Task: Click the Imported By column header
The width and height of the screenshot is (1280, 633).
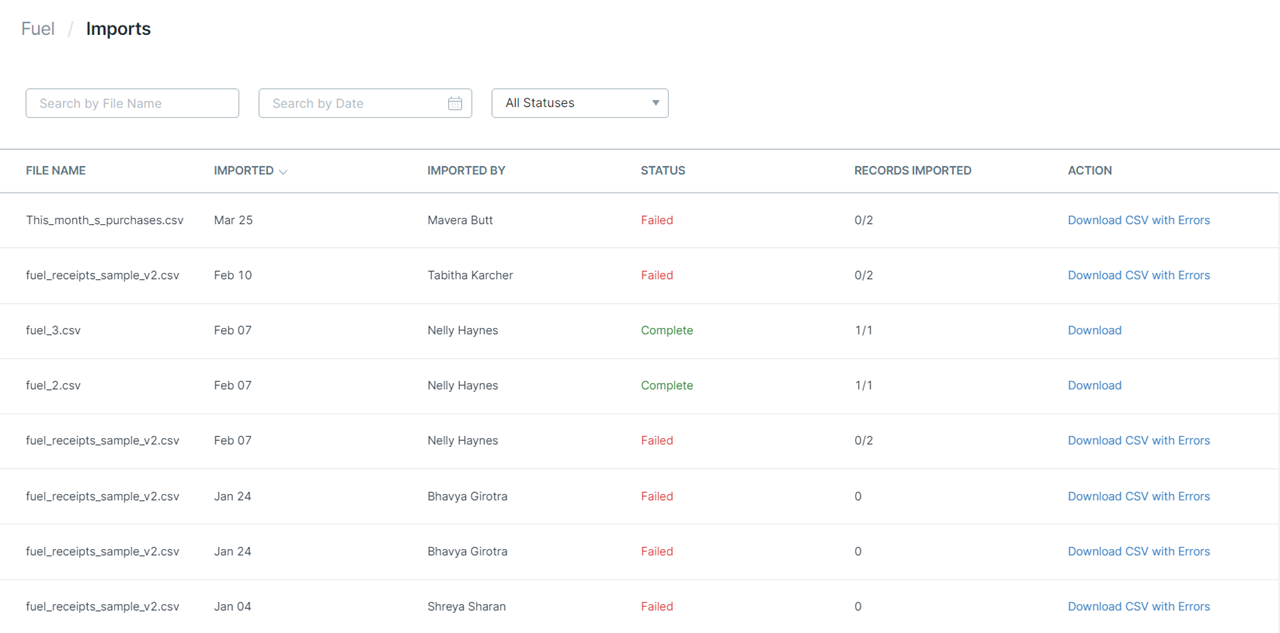Action: 466,171
